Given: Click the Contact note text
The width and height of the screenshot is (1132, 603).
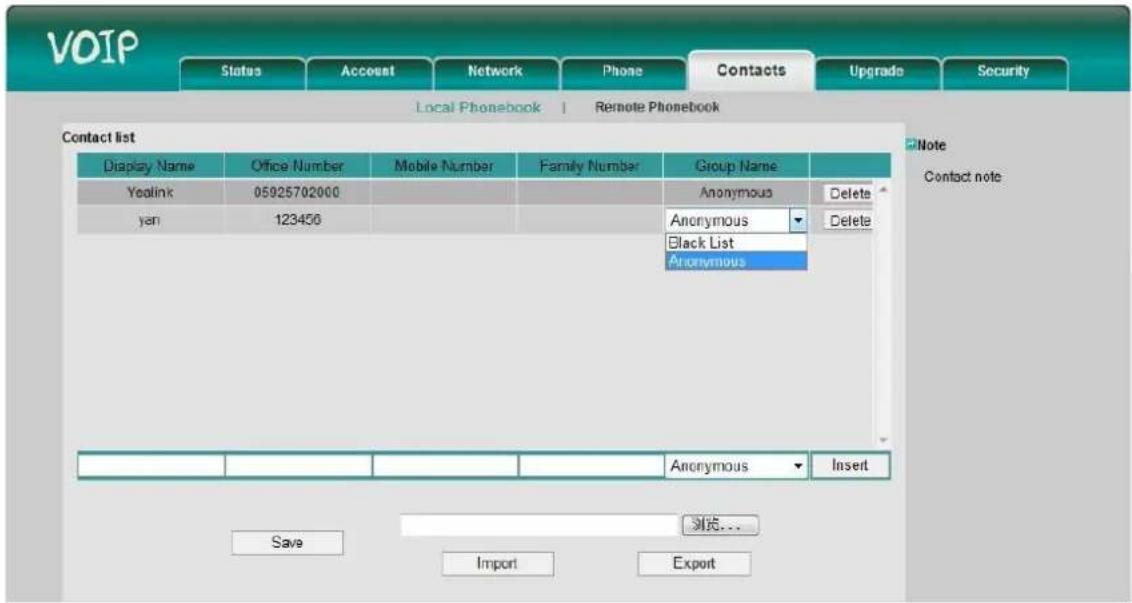Looking at the screenshot, I should click(962, 177).
